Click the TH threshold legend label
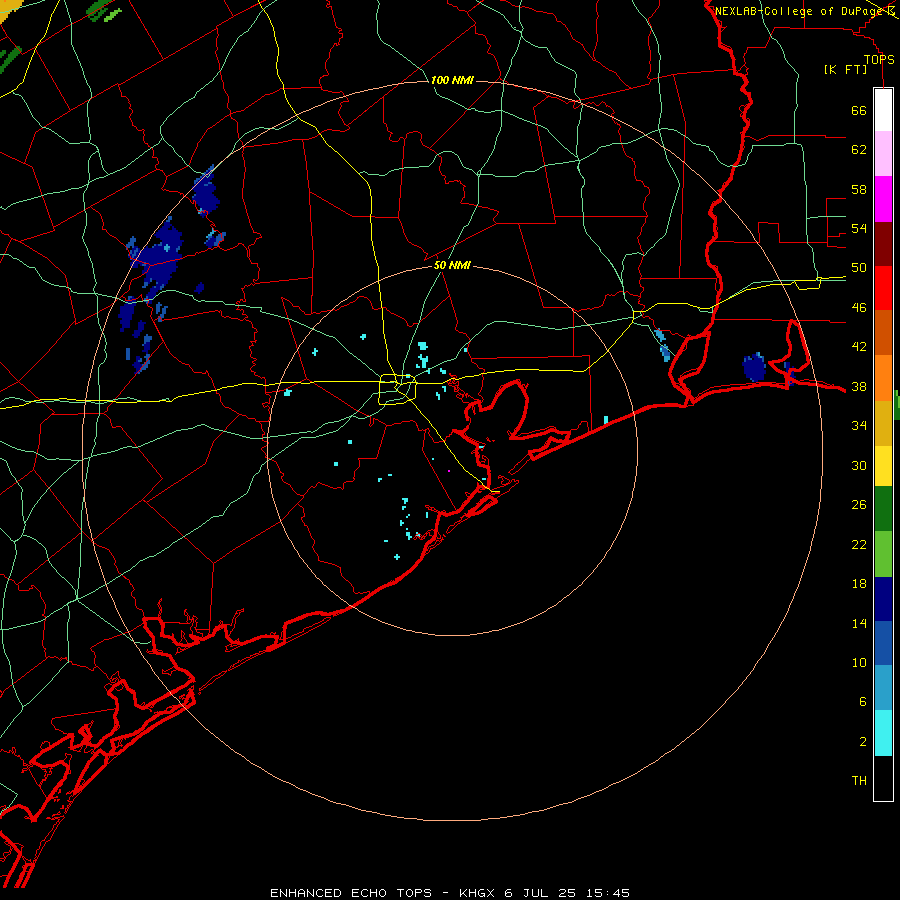 point(859,781)
